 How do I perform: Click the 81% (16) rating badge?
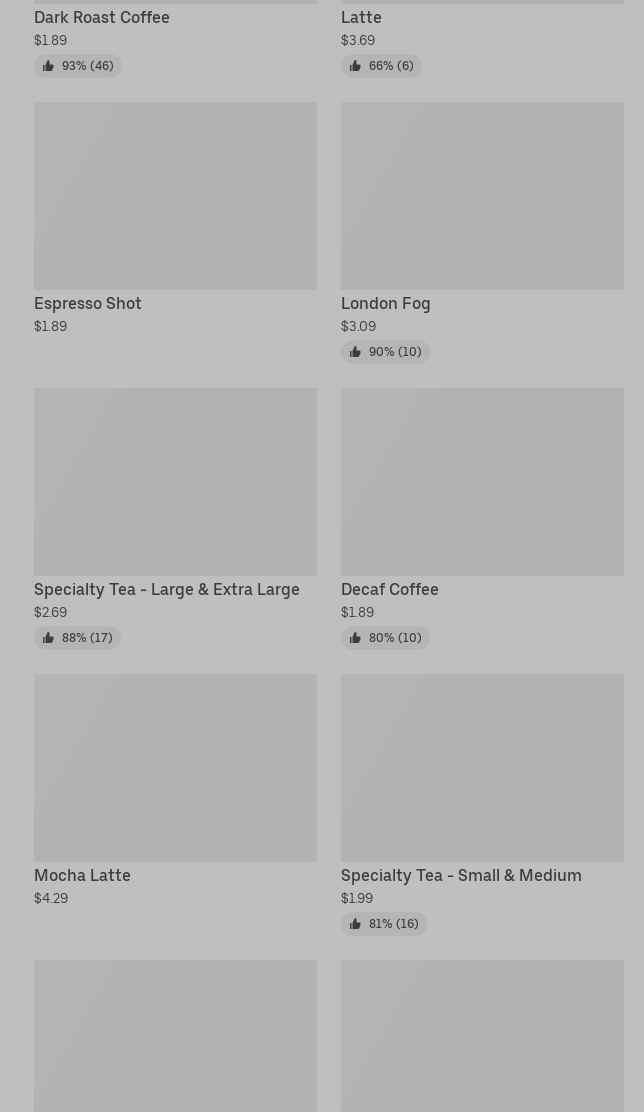(x=384, y=923)
